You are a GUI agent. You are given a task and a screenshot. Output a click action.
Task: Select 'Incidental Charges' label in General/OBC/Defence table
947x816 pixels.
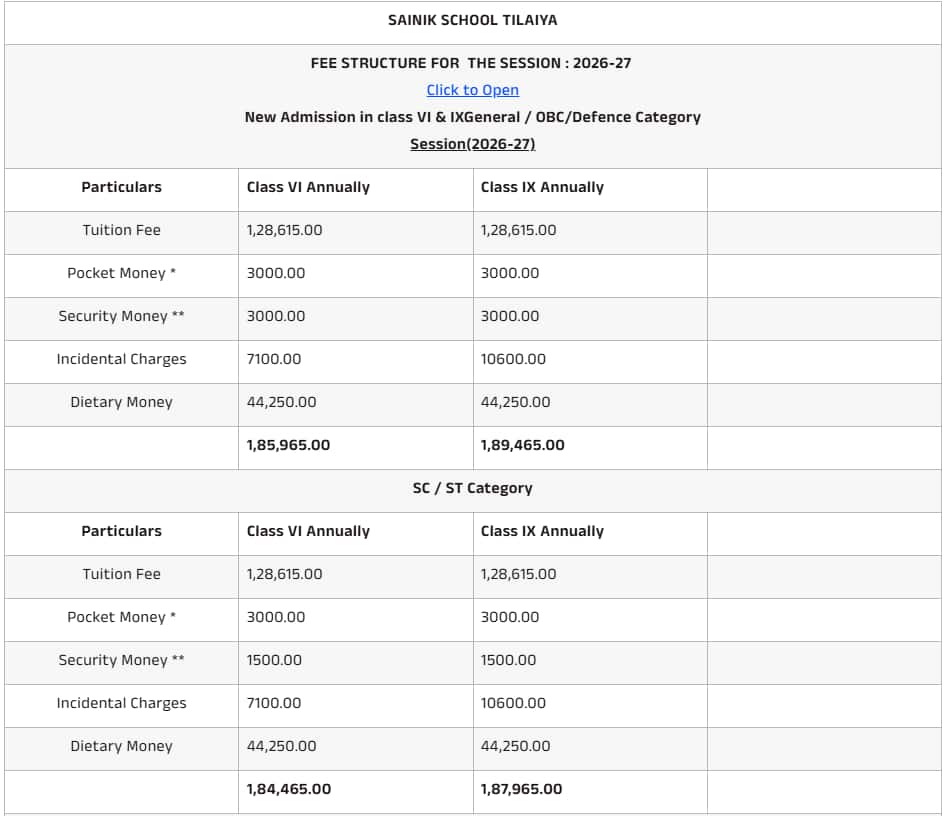(121, 359)
